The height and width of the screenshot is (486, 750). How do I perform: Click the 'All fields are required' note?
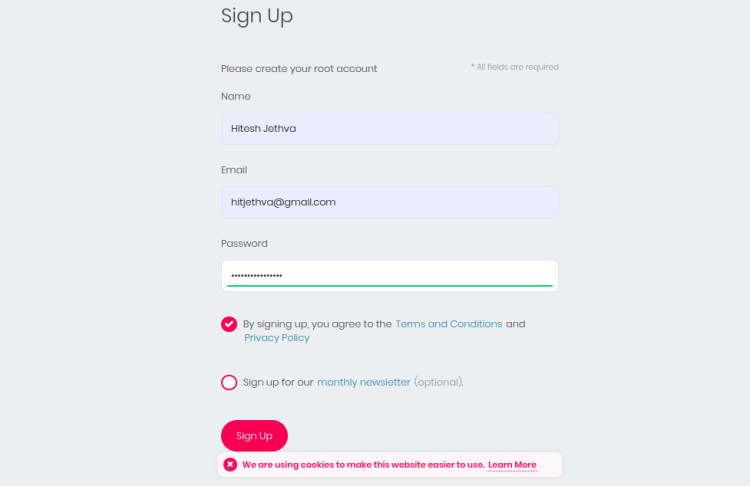coord(516,67)
